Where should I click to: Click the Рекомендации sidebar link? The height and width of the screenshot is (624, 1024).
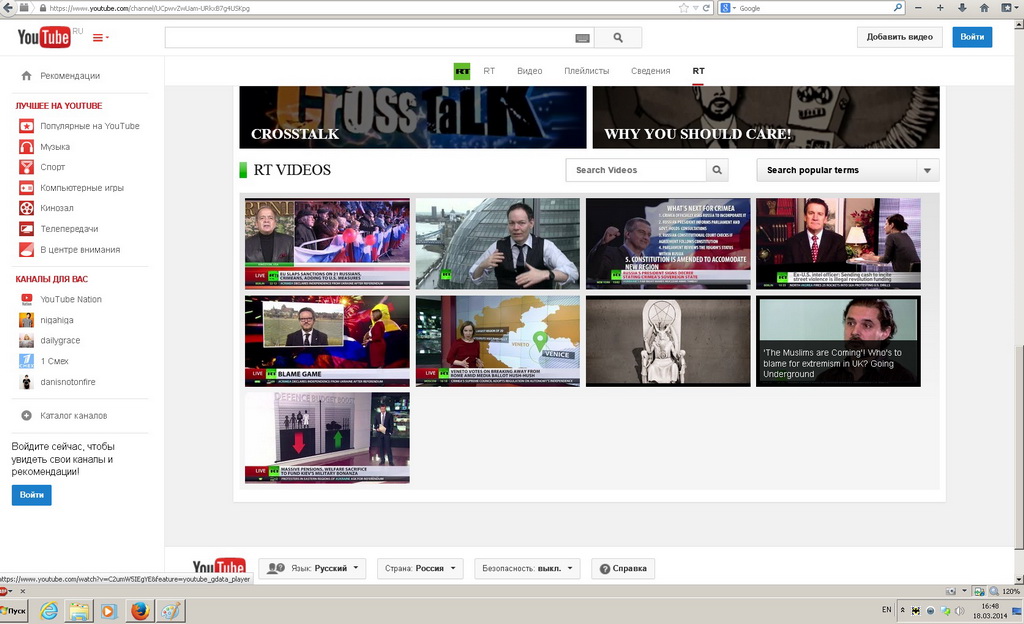(70, 76)
